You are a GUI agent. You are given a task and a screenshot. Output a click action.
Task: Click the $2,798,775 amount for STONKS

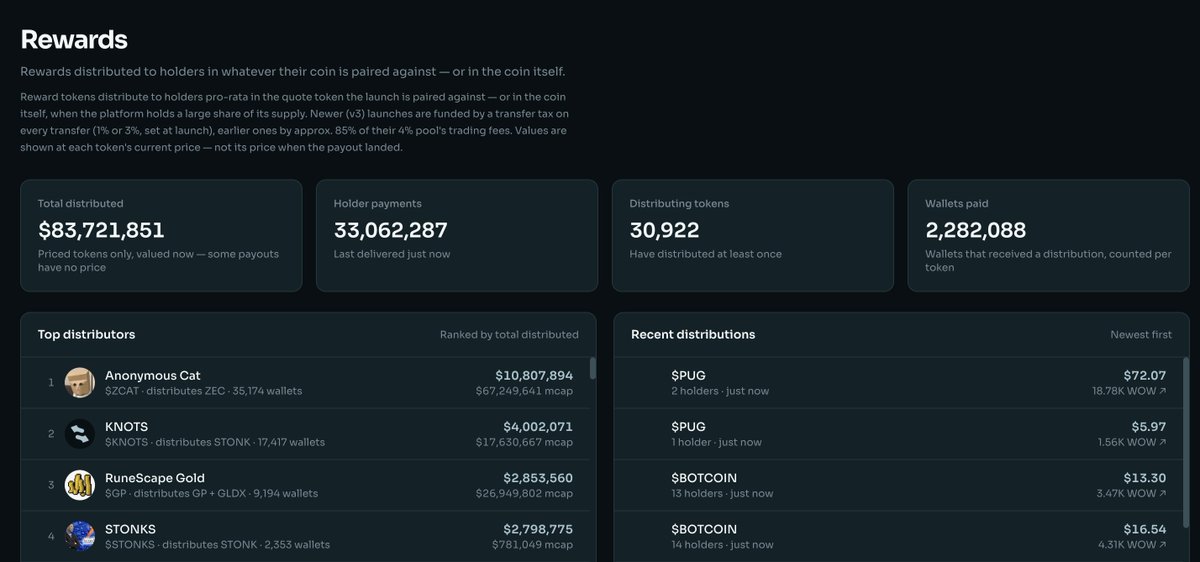pyautogui.click(x=538, y=528)
